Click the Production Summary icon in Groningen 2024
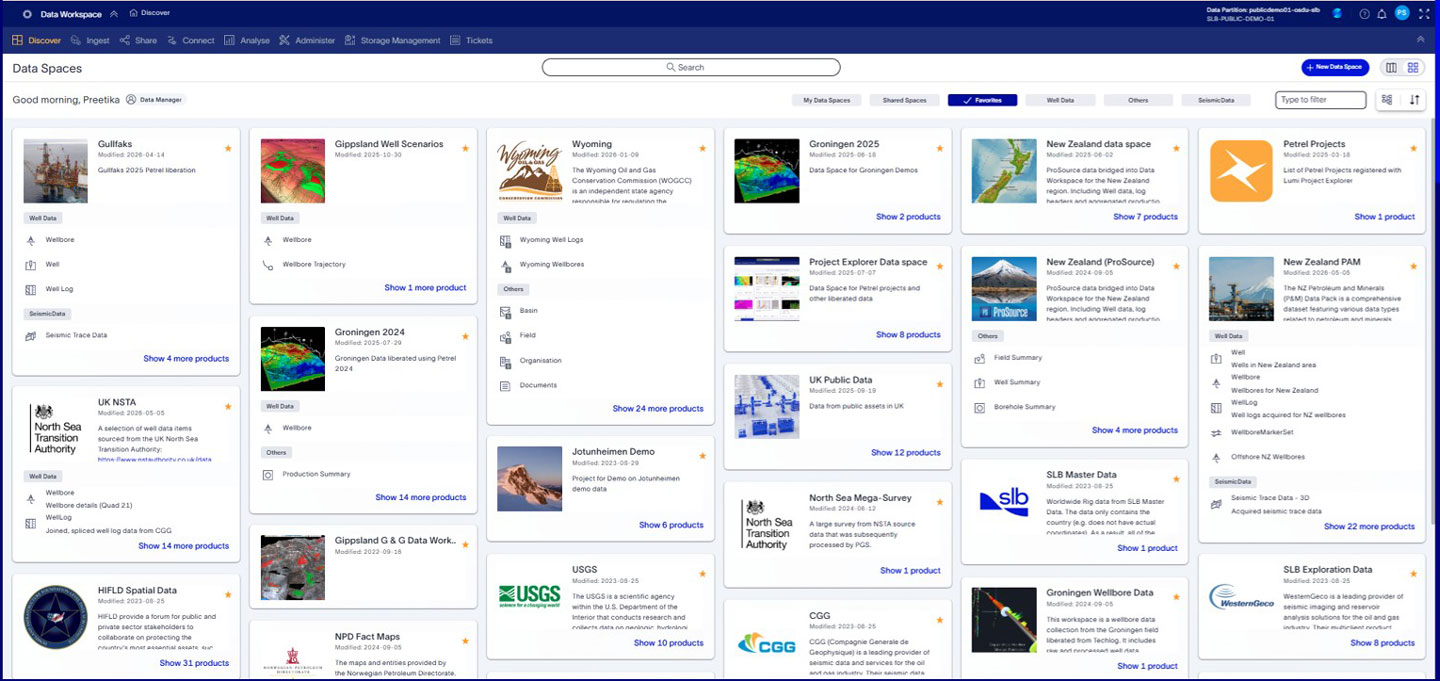 [267, 474]
